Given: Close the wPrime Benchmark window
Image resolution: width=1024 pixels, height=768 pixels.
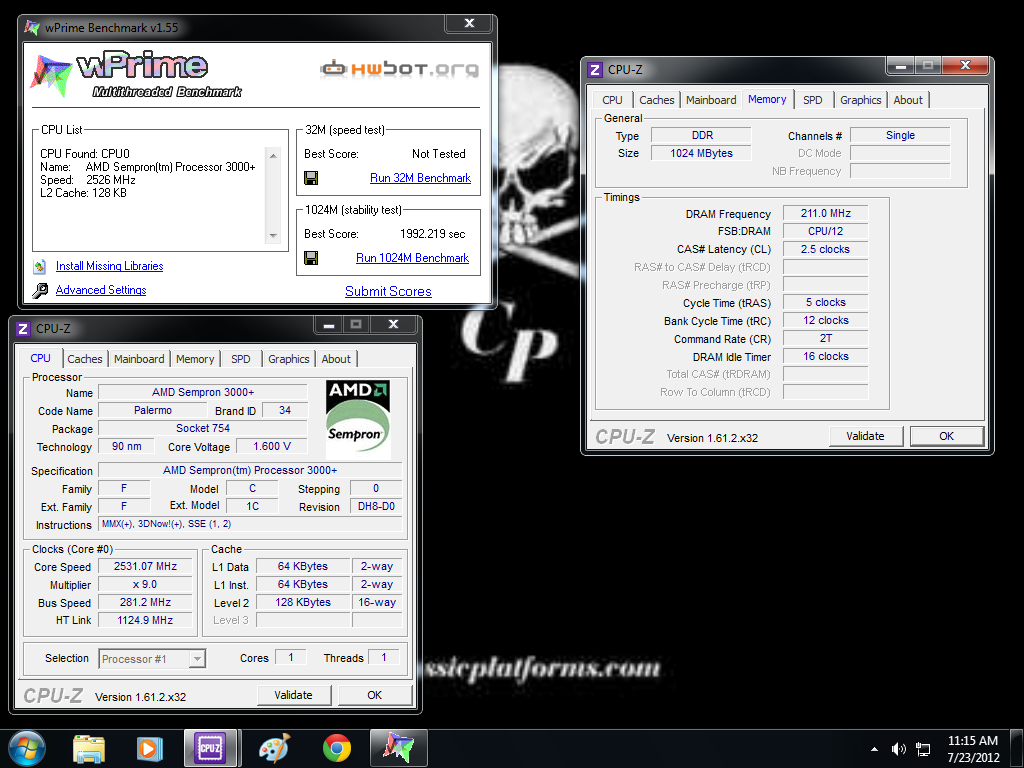Looking at the screenshot, I should 469,24.
